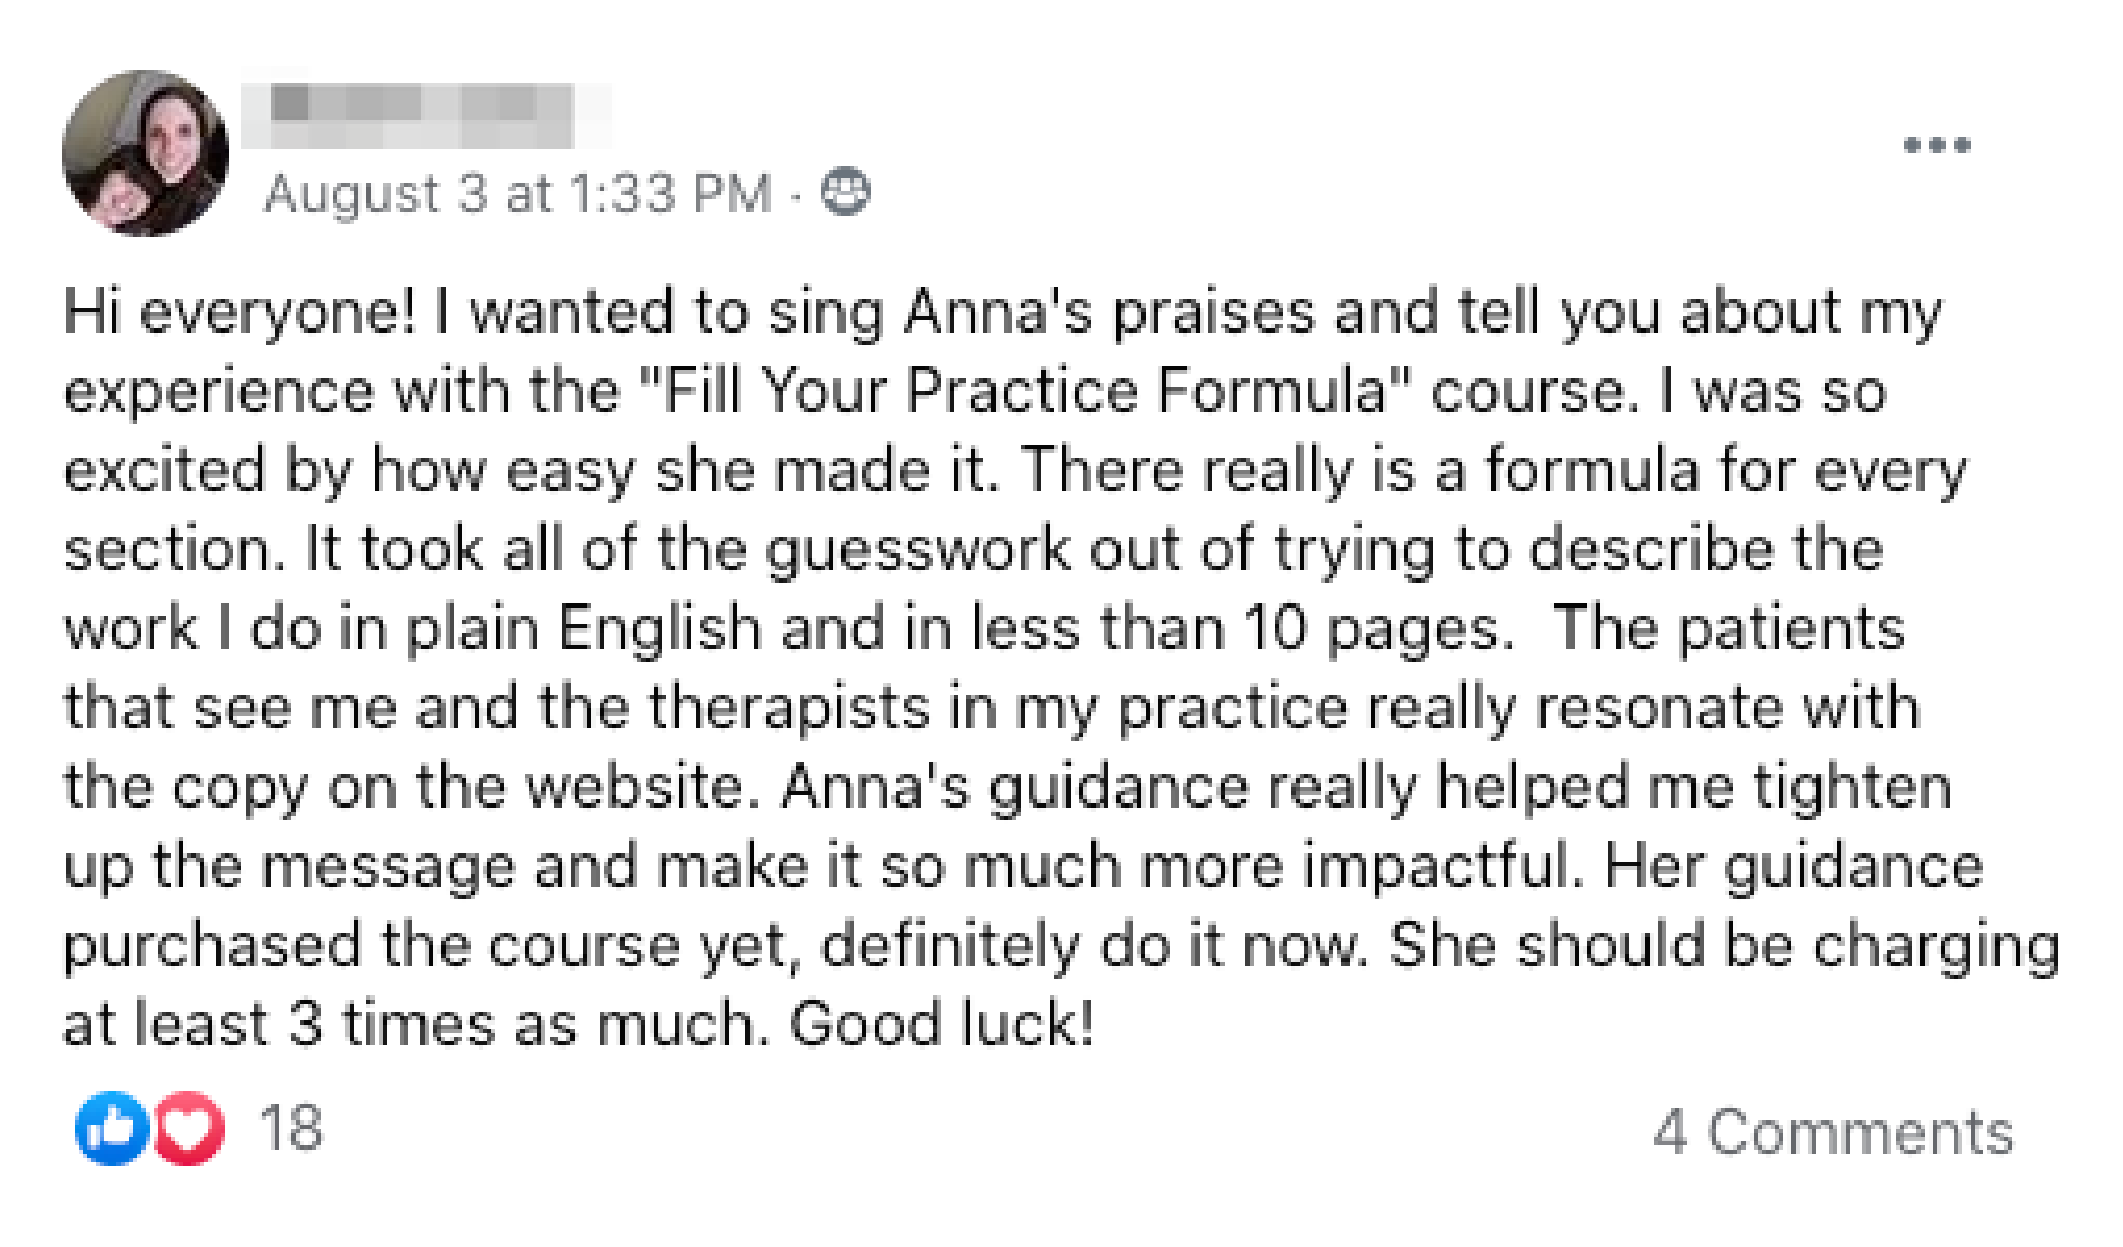
Task: Click the word "website" in the post
Action: tap(636, 787)
